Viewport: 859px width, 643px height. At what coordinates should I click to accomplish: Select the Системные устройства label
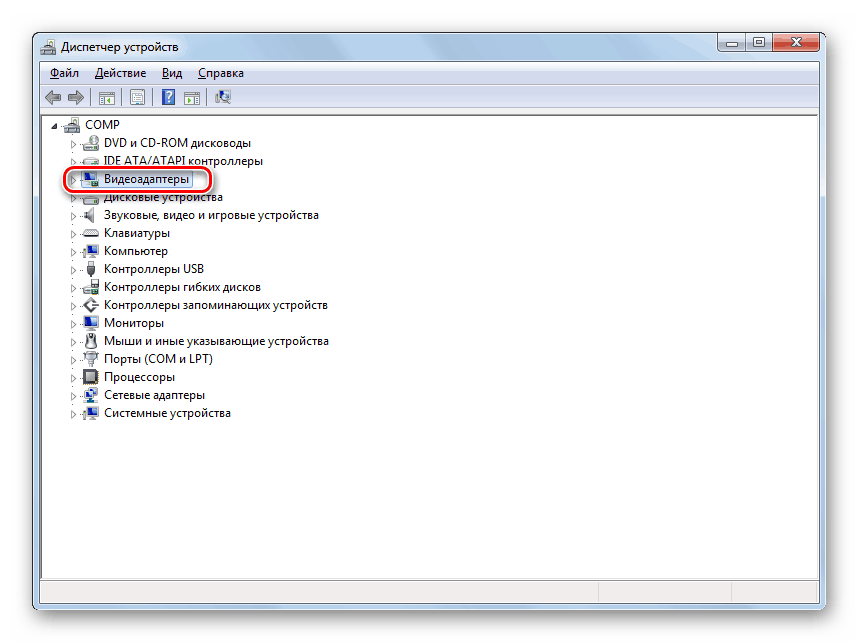tap(167, 413)
